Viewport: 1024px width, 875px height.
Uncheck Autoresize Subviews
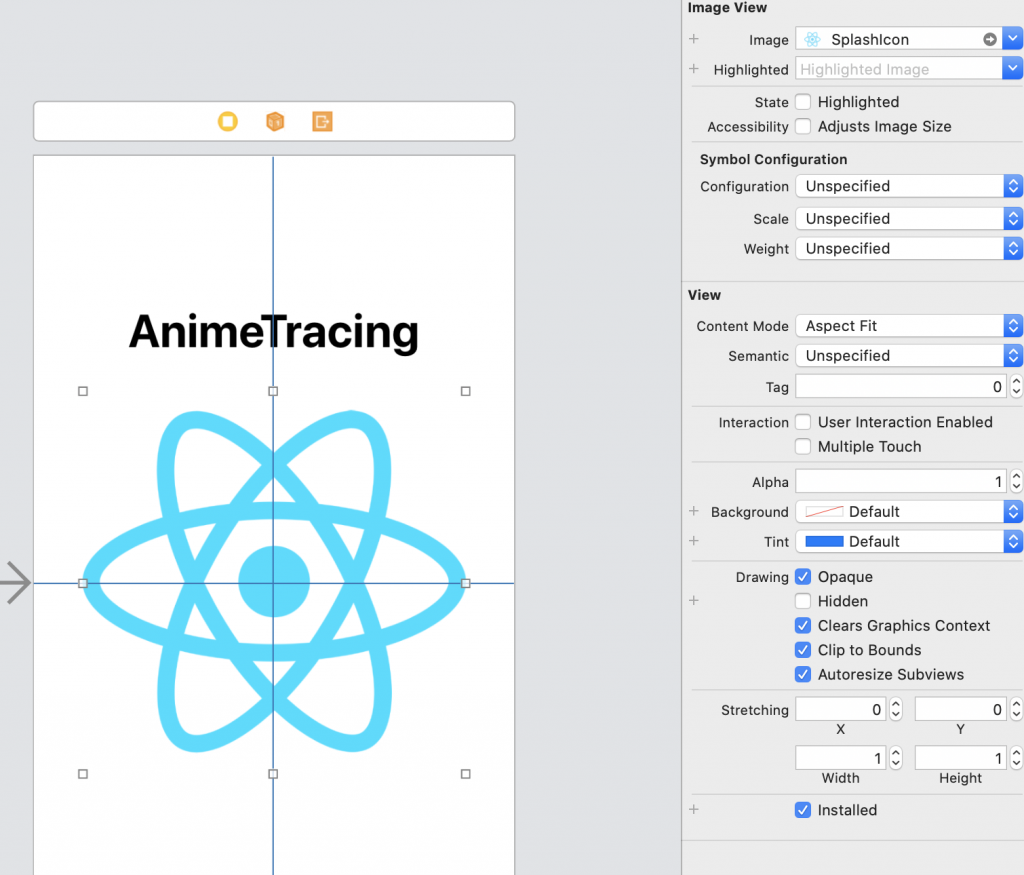point(803,675)
